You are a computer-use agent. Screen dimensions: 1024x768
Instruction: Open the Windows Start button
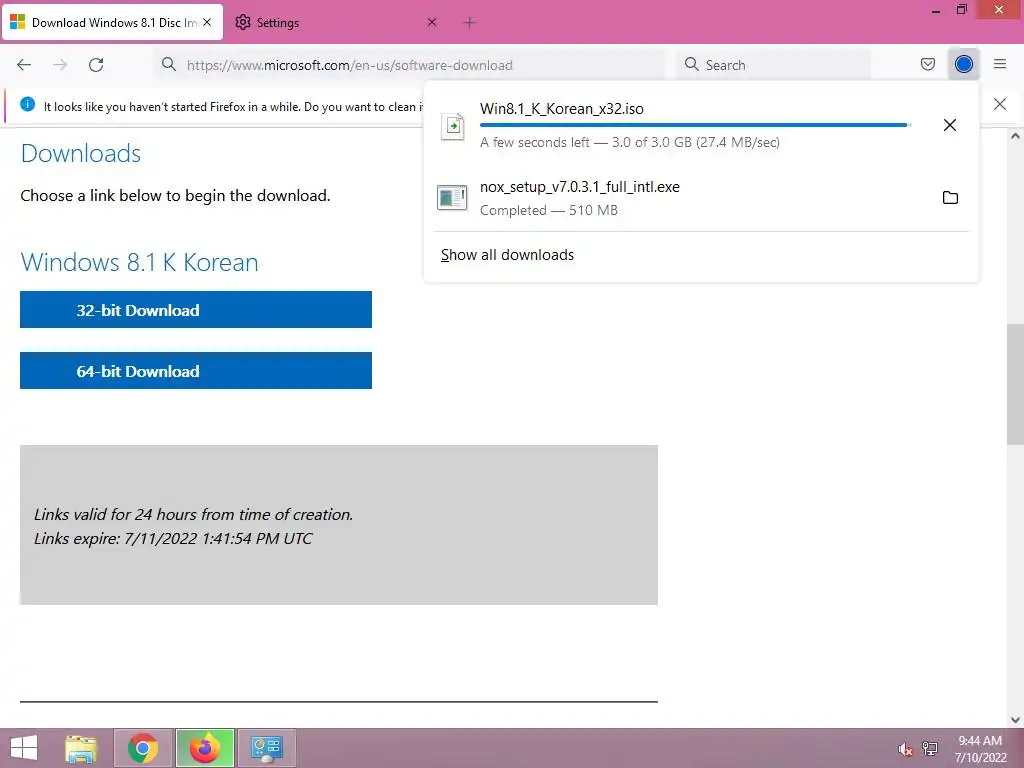coord(24,748)
